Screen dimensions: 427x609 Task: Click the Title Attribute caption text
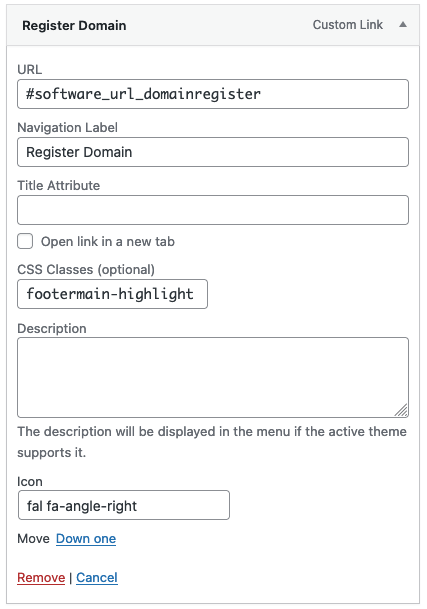59,185
